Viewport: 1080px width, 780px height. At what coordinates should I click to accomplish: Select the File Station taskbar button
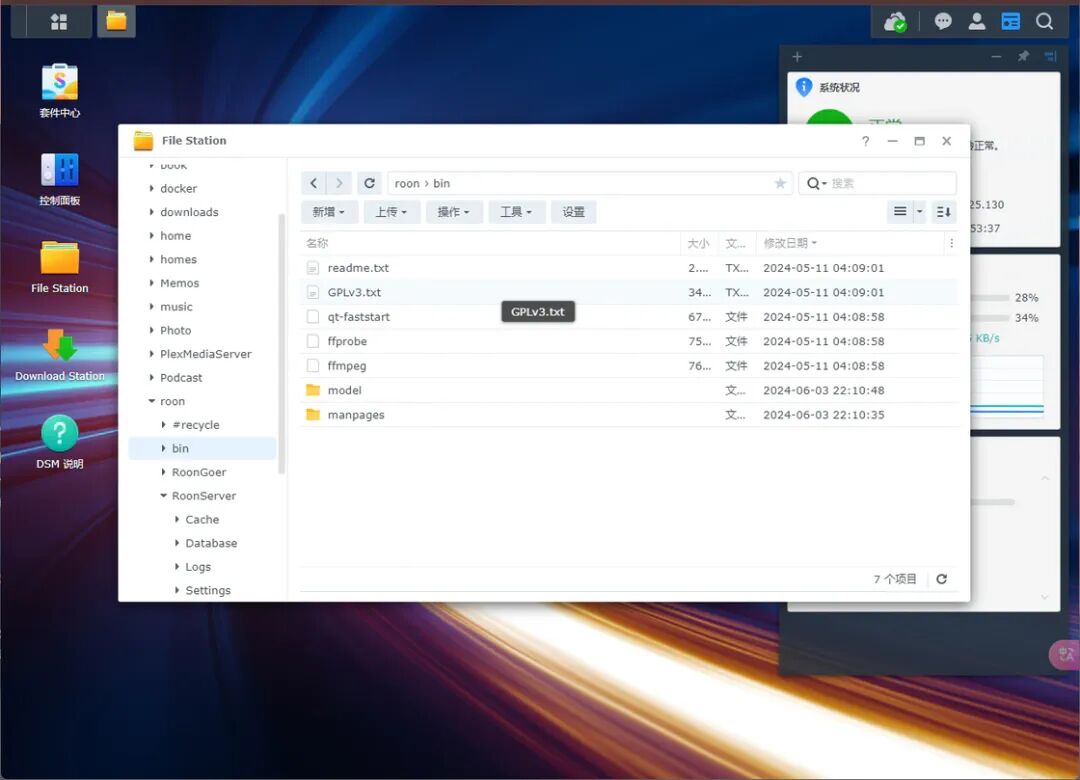pyautogui.click(x=116, y=22)
